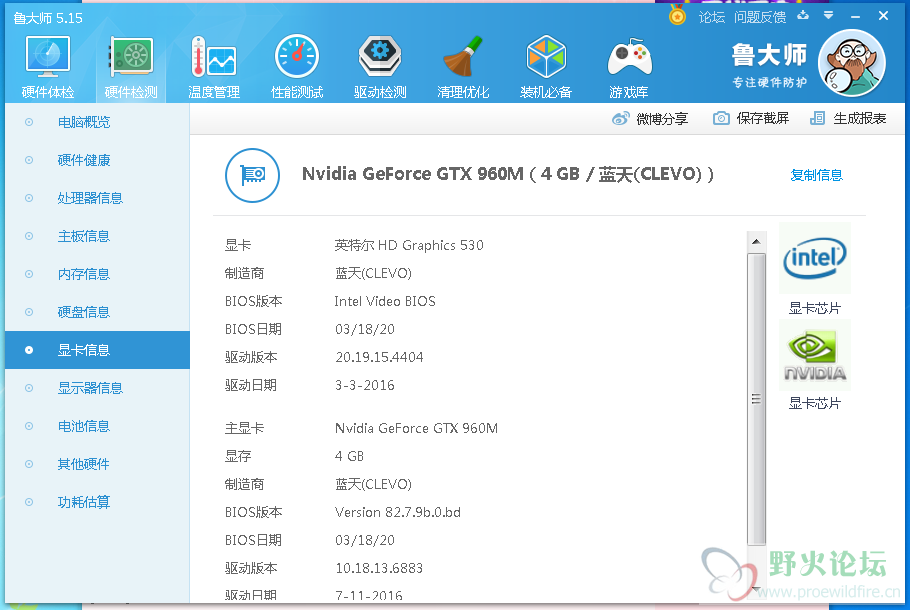
Task: Click the camera icon for 保存截屏
Action: 721,118
